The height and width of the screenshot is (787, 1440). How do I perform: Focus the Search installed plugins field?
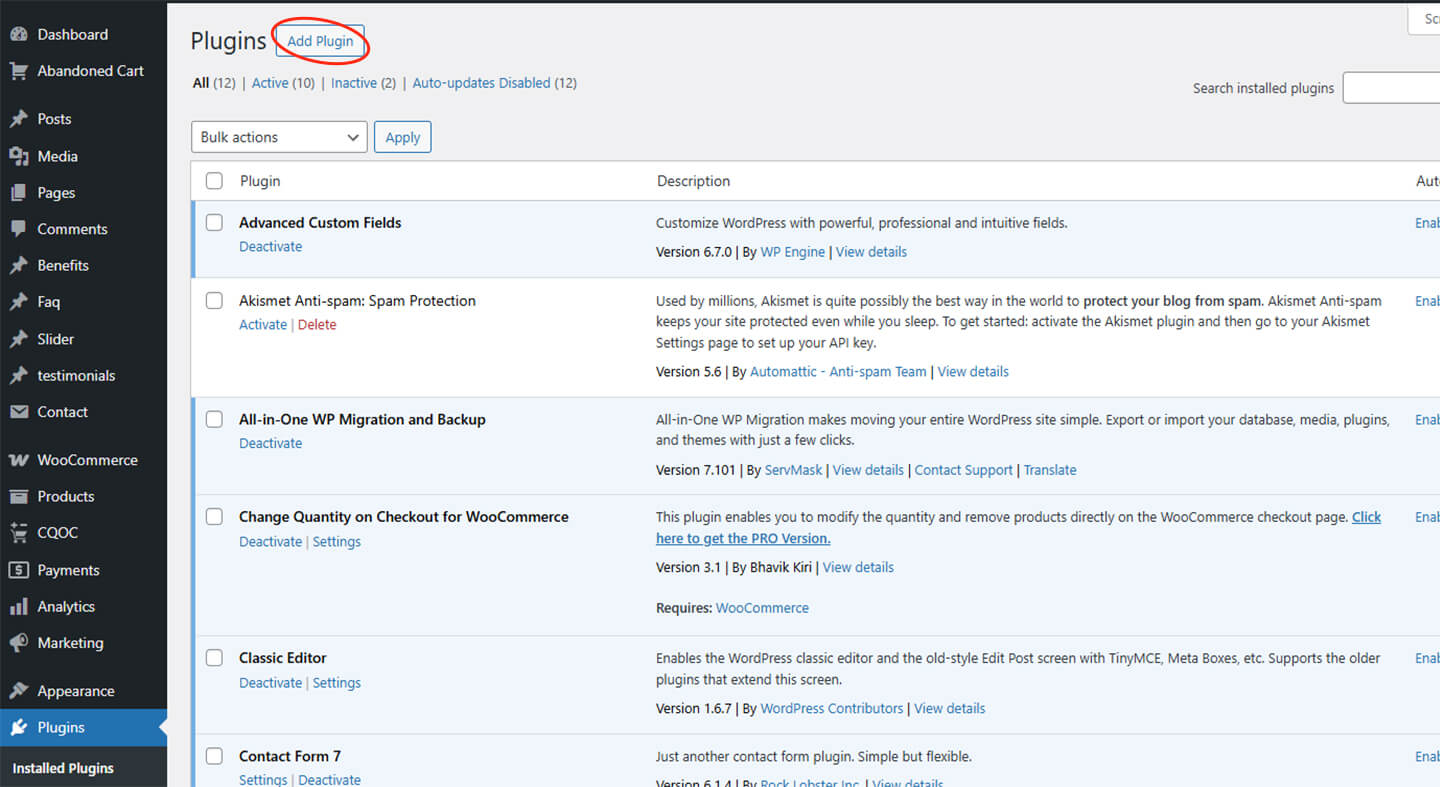pos(1392,88)
